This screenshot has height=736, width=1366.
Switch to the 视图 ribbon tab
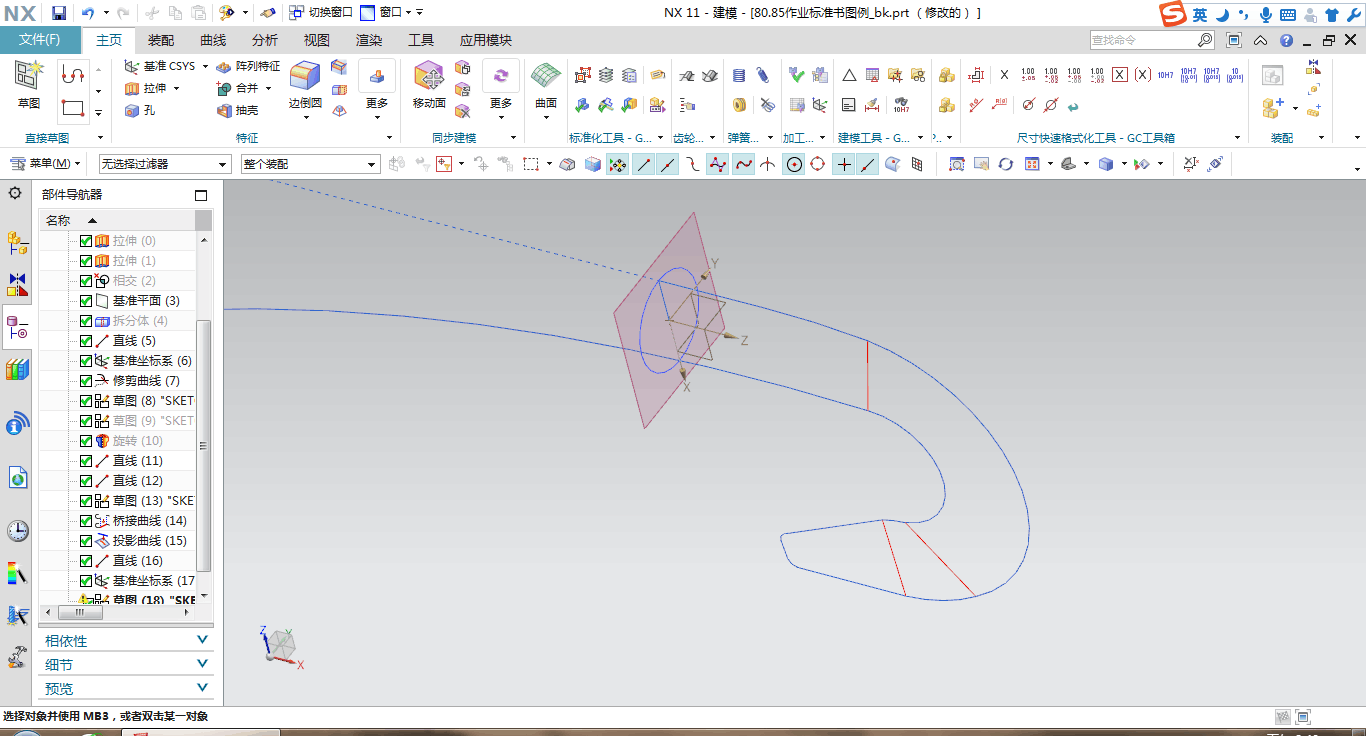(317, 40)
